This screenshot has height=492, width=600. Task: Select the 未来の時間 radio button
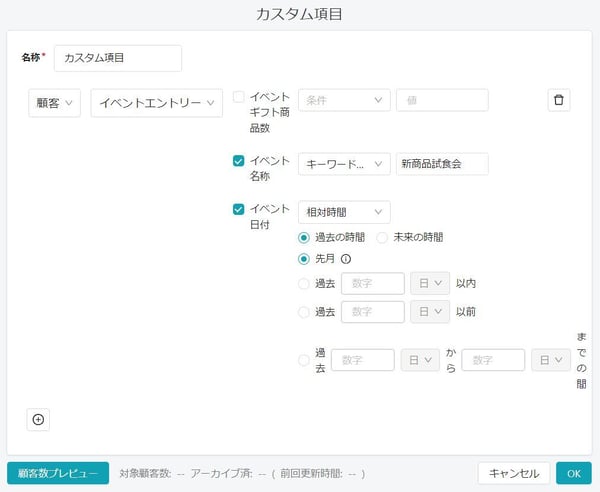(x=382, y=237)
